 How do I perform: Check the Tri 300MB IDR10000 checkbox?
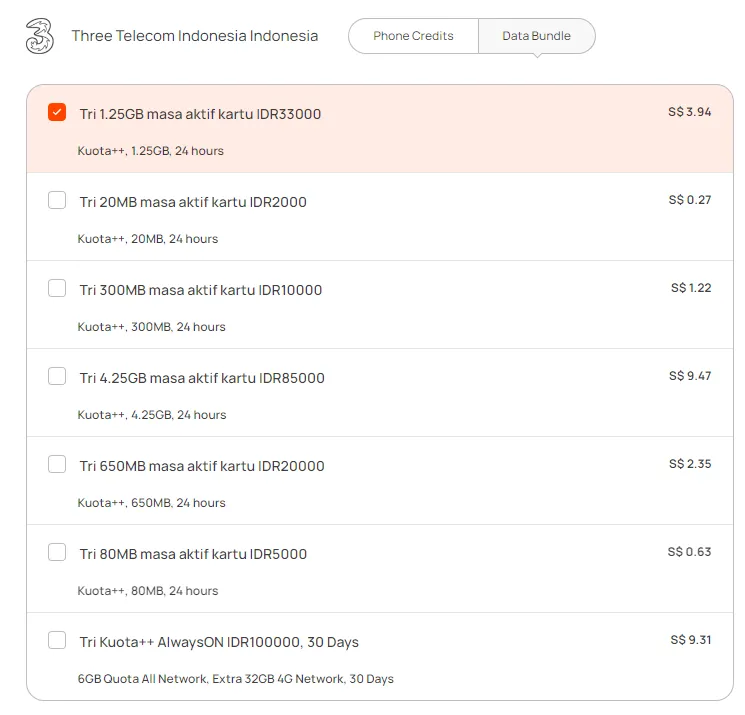tap(57, 288)
